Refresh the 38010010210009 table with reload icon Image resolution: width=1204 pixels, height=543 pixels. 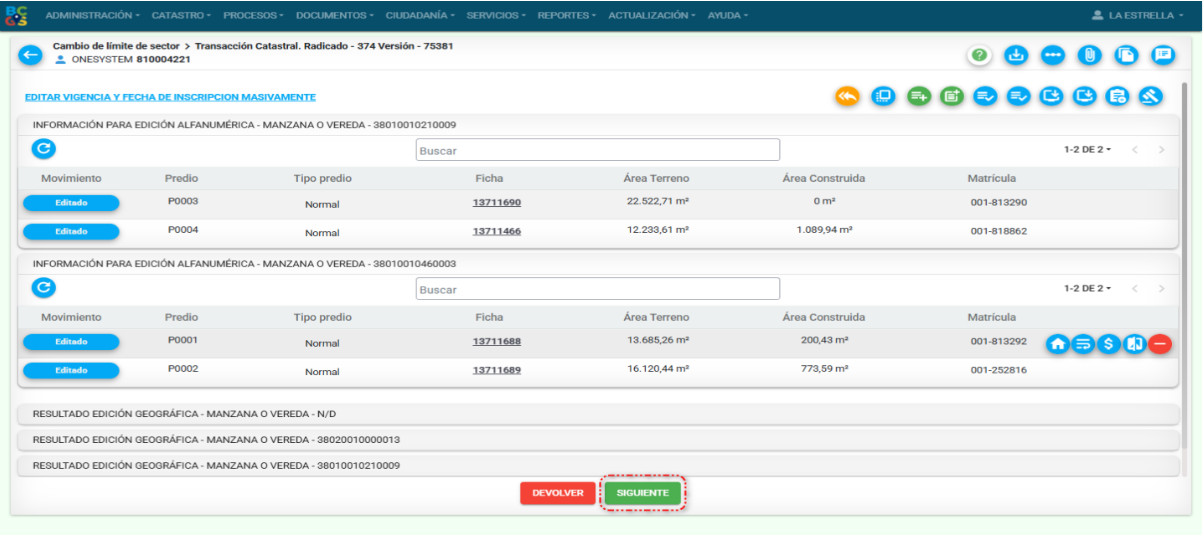(x=43, y=149)
